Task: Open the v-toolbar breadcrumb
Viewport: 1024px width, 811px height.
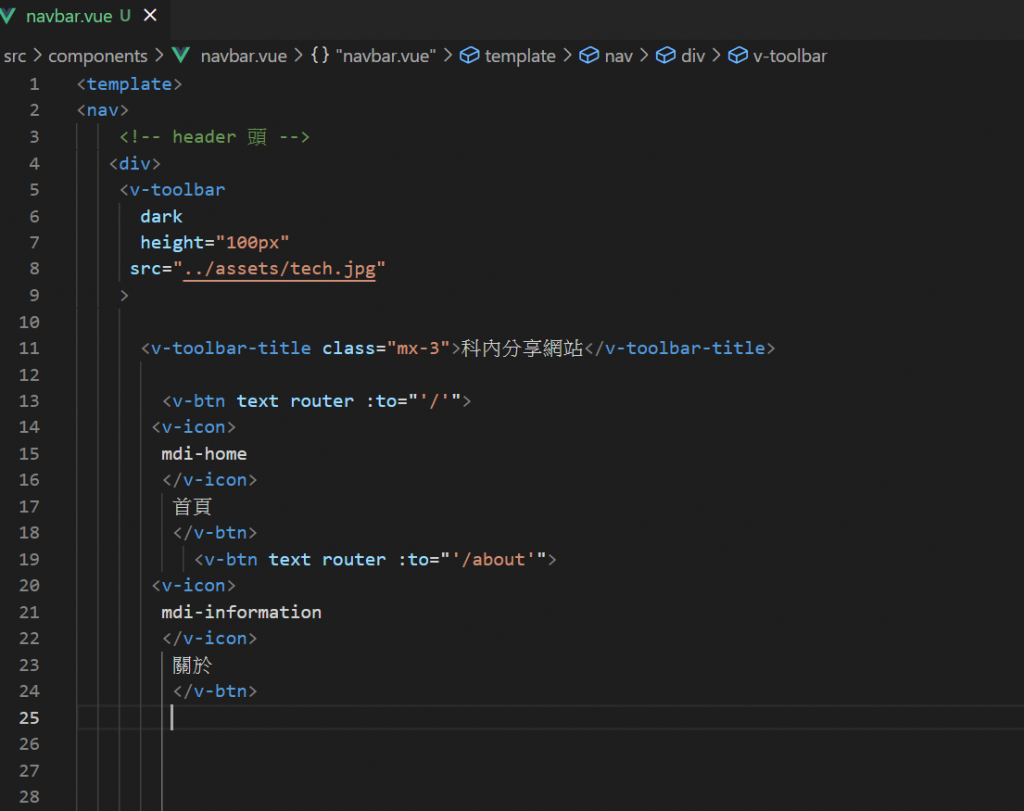Action: [x=790, y=56]
